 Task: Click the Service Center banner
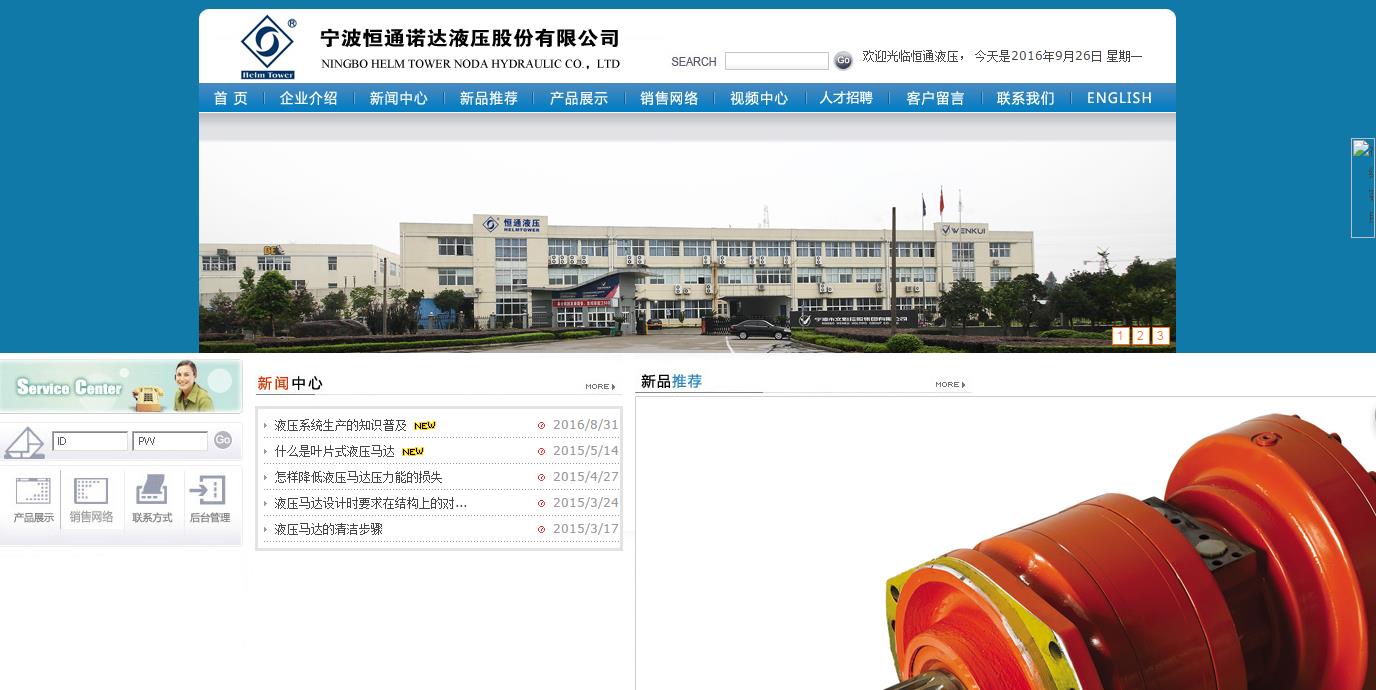pyautogui.click(x=121, y=386)
